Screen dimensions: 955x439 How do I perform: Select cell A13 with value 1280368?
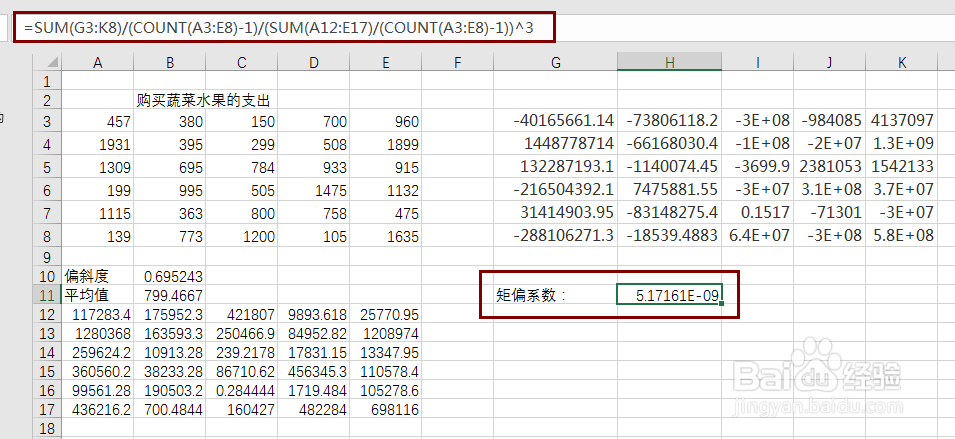(x=97, y=334)
